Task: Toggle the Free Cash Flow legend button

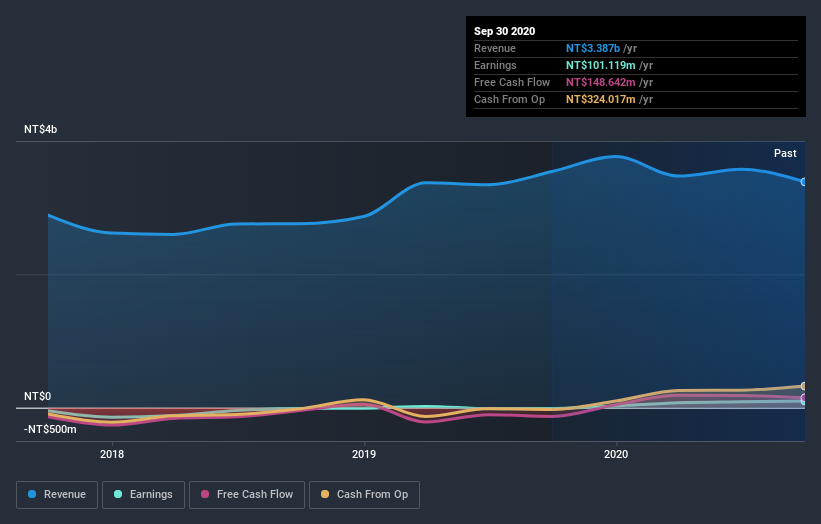Action: pyautogui.click(x=247, y=495)
